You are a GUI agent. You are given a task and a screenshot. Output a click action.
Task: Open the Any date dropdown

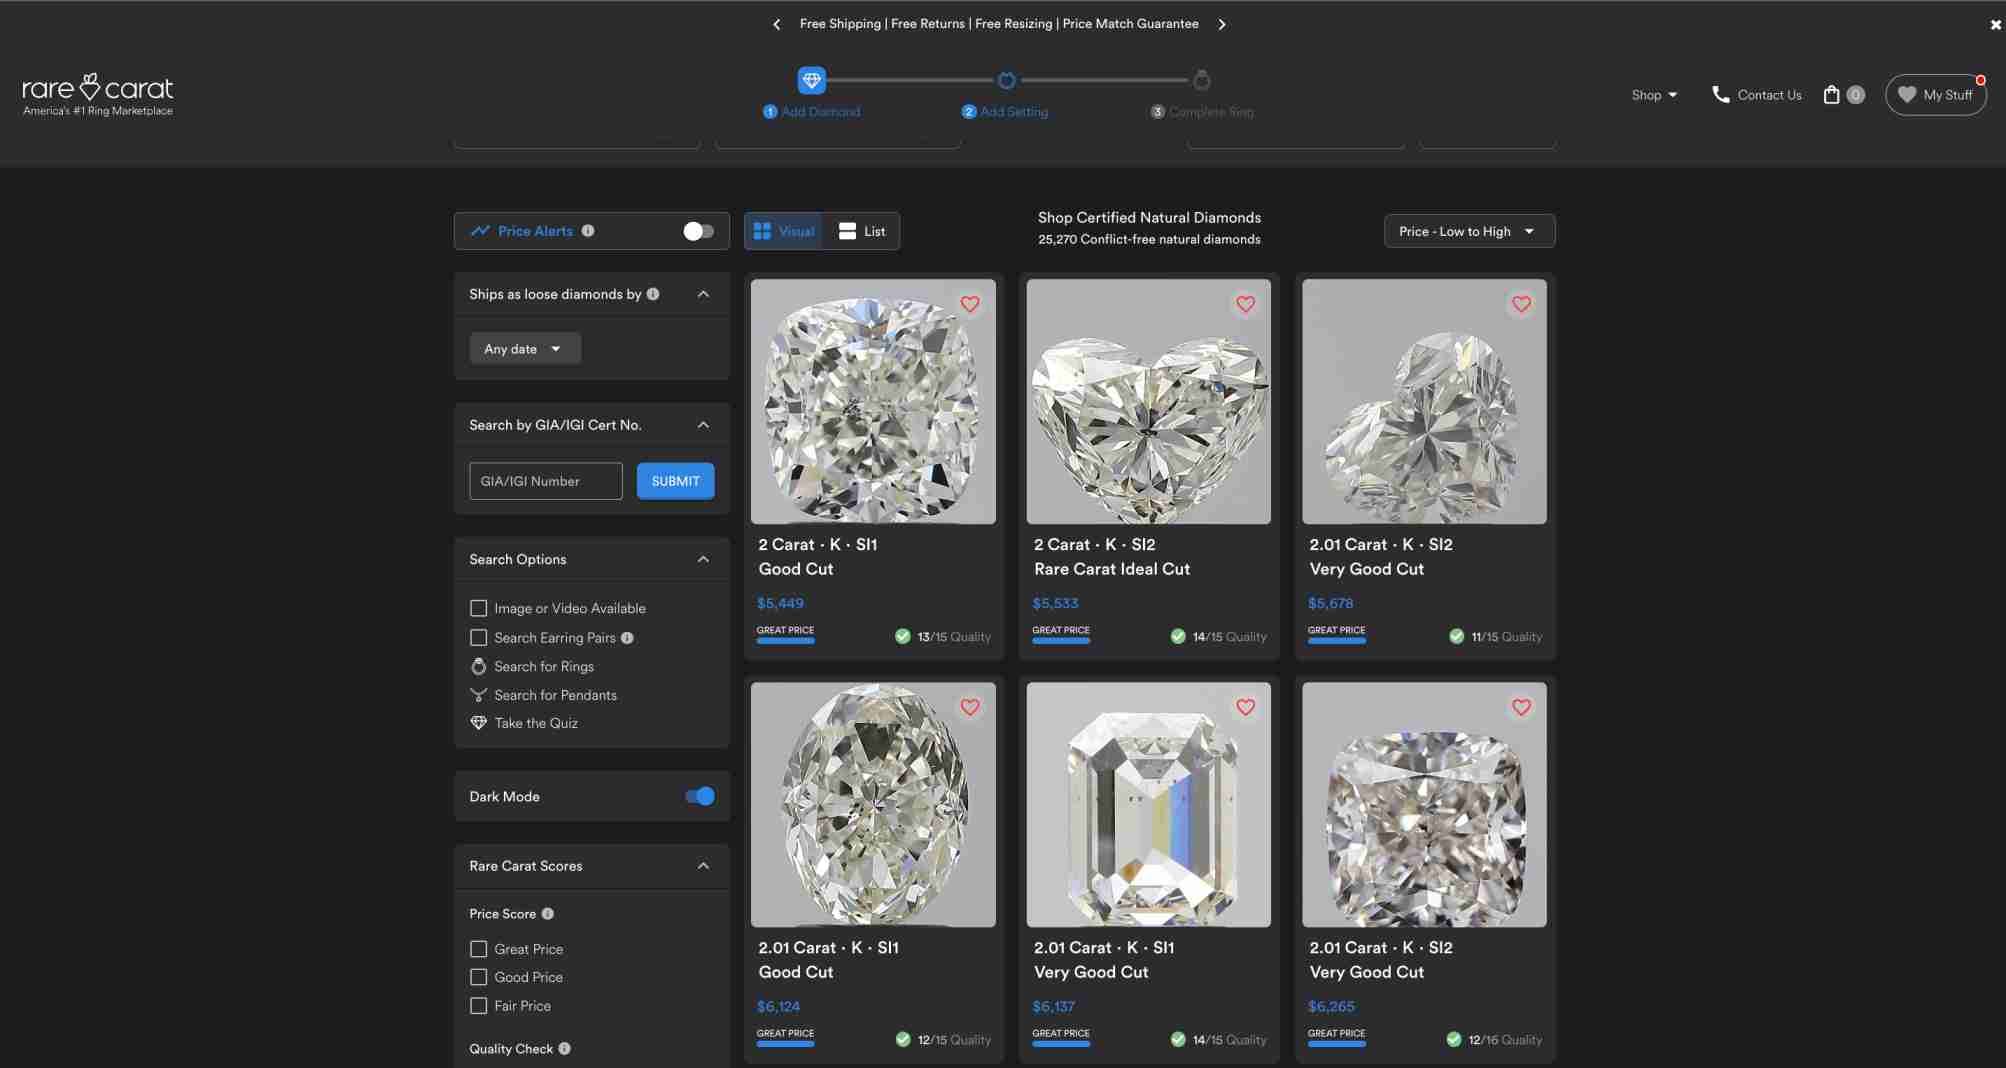click(525, 349)
